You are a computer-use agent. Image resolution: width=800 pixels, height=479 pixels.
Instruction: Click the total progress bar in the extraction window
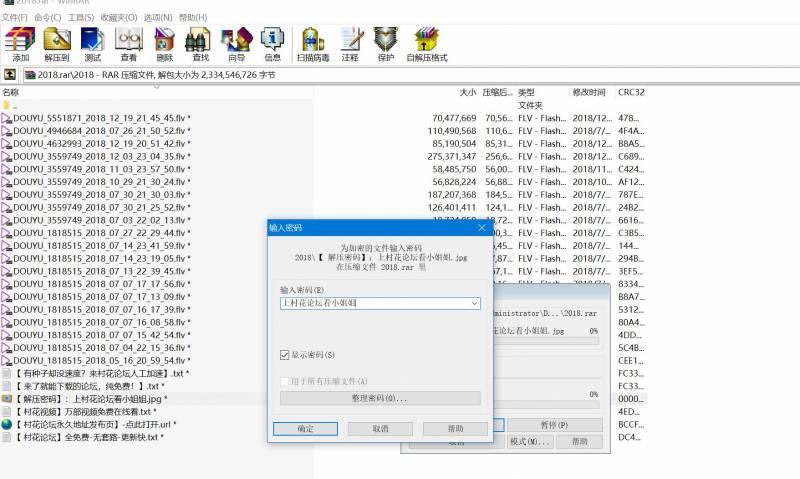point(546,404)
